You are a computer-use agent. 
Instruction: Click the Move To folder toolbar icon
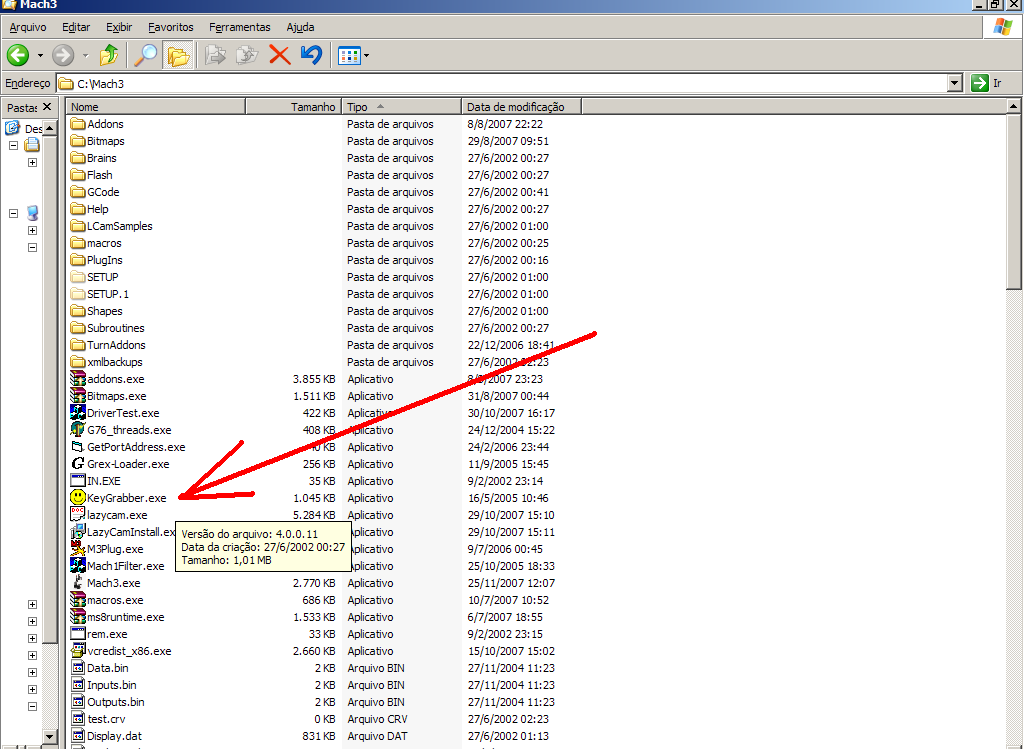(x=215, y=56)
